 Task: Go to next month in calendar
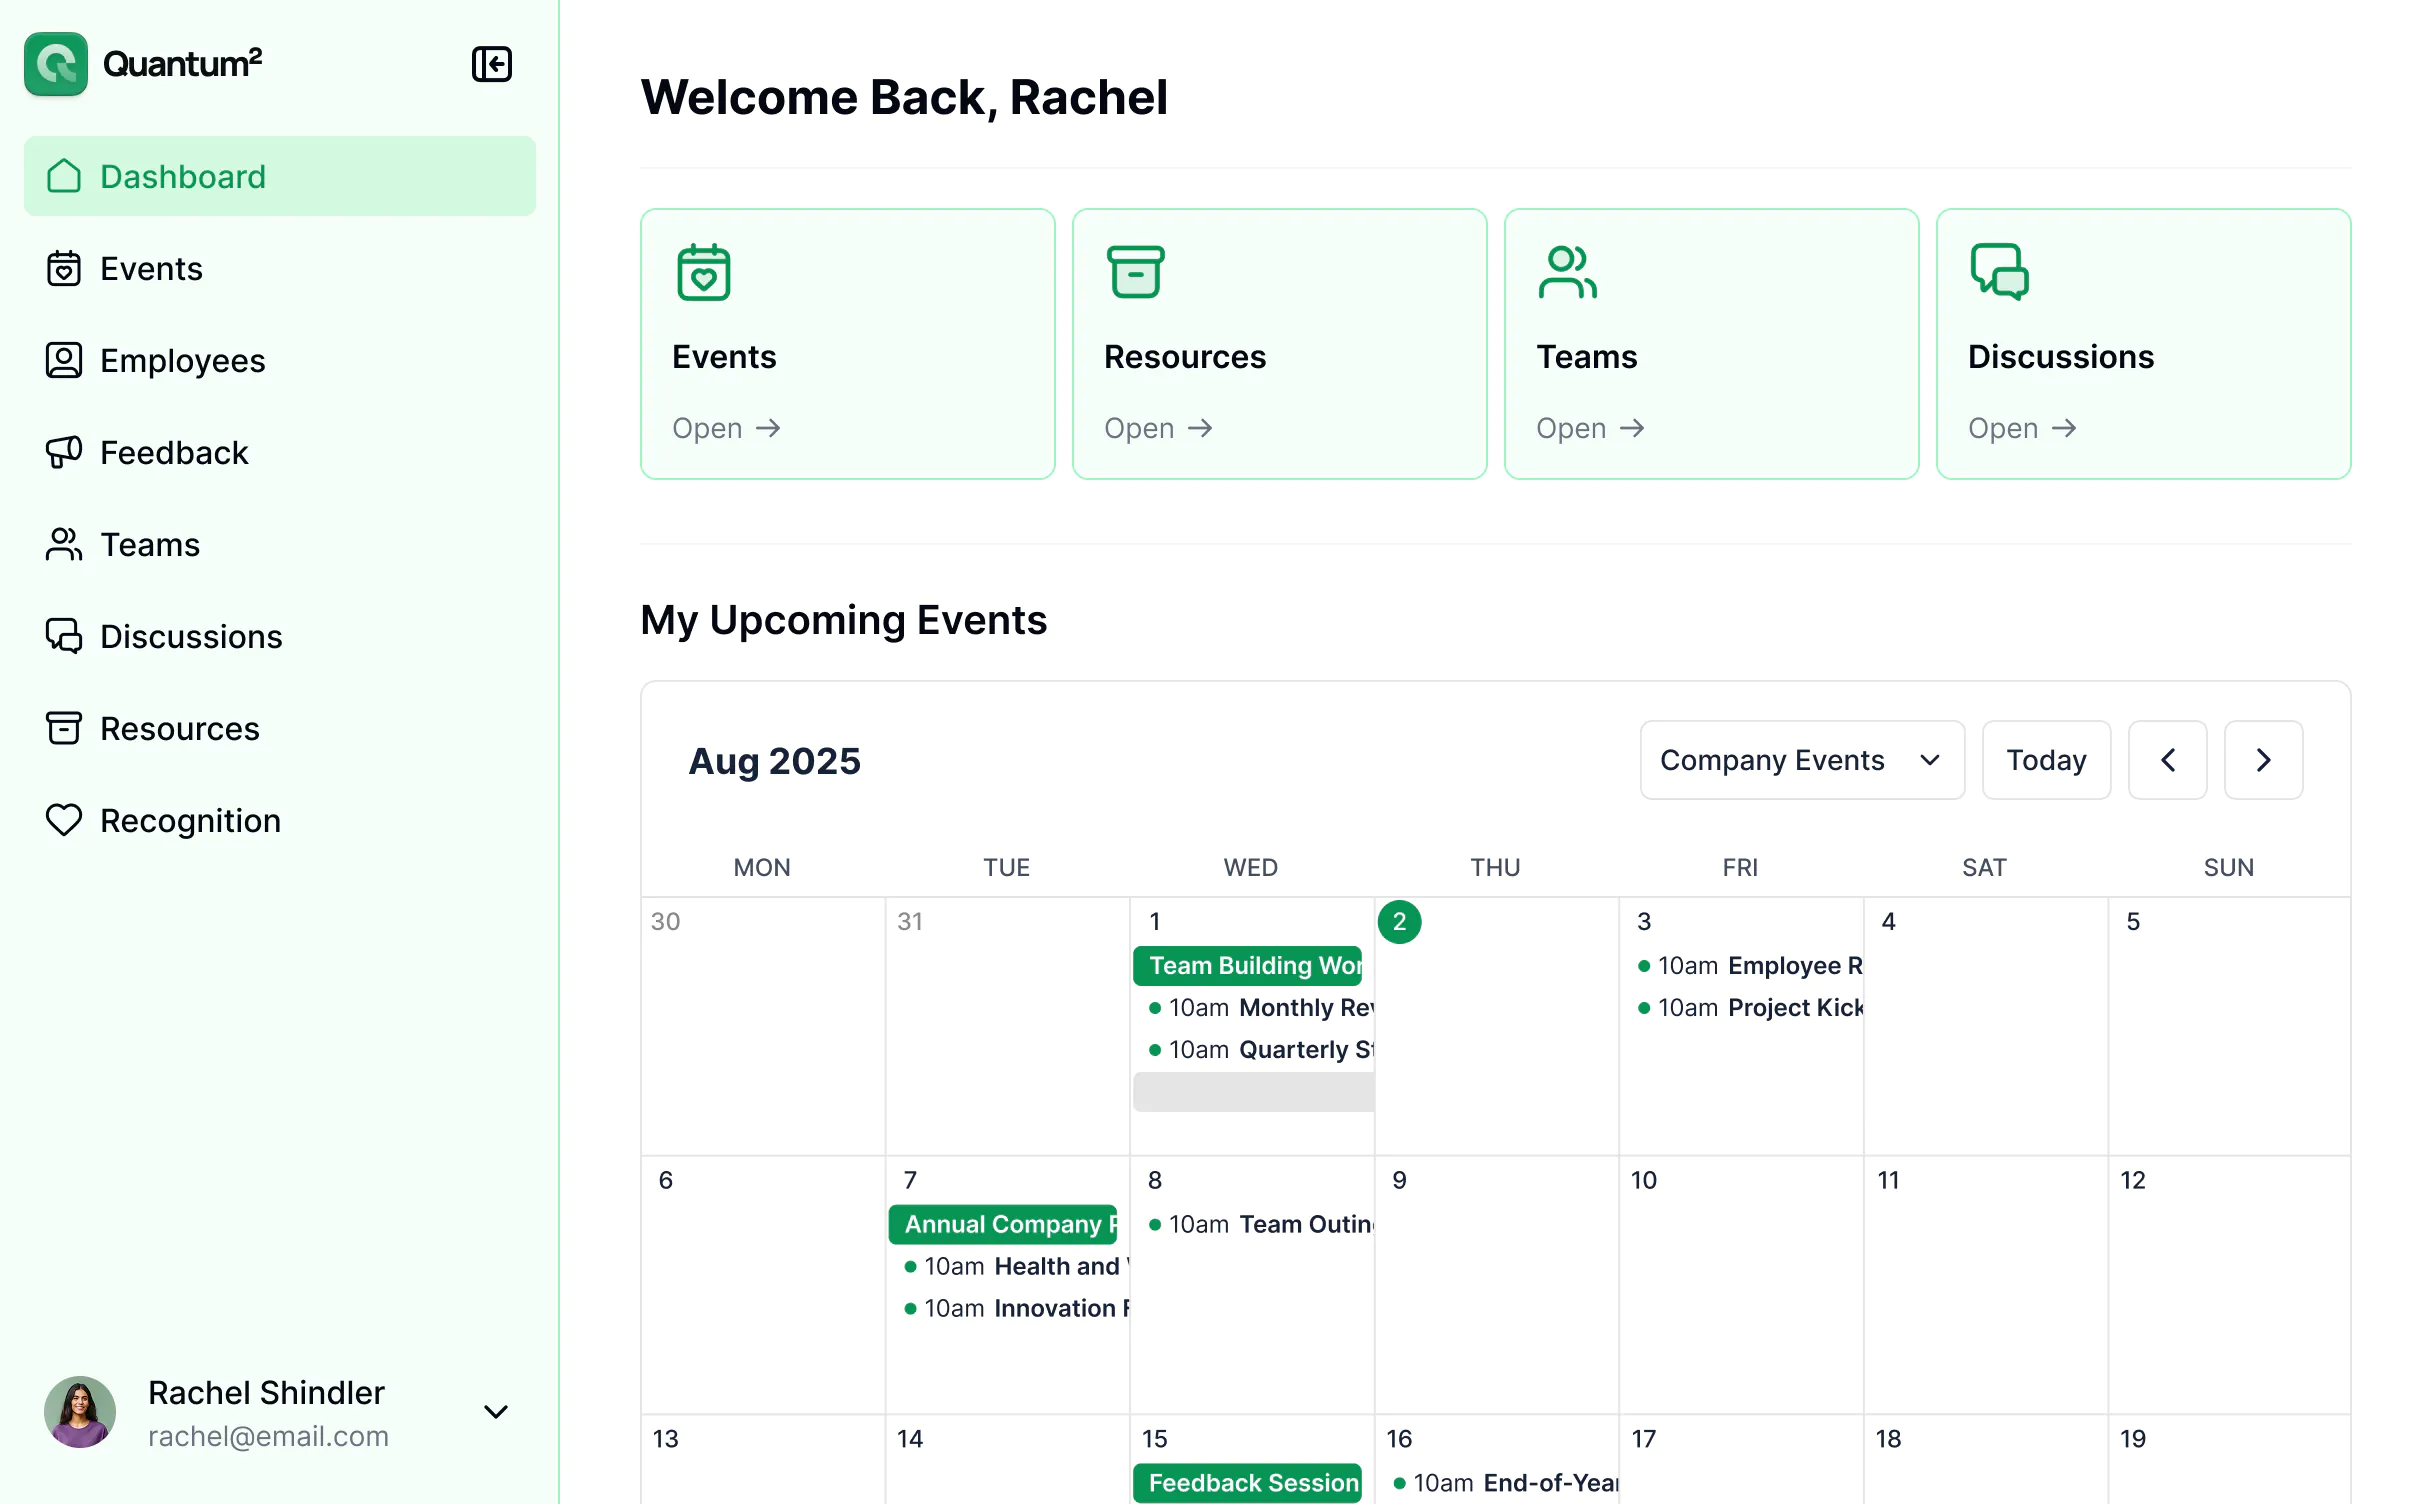2263,760
